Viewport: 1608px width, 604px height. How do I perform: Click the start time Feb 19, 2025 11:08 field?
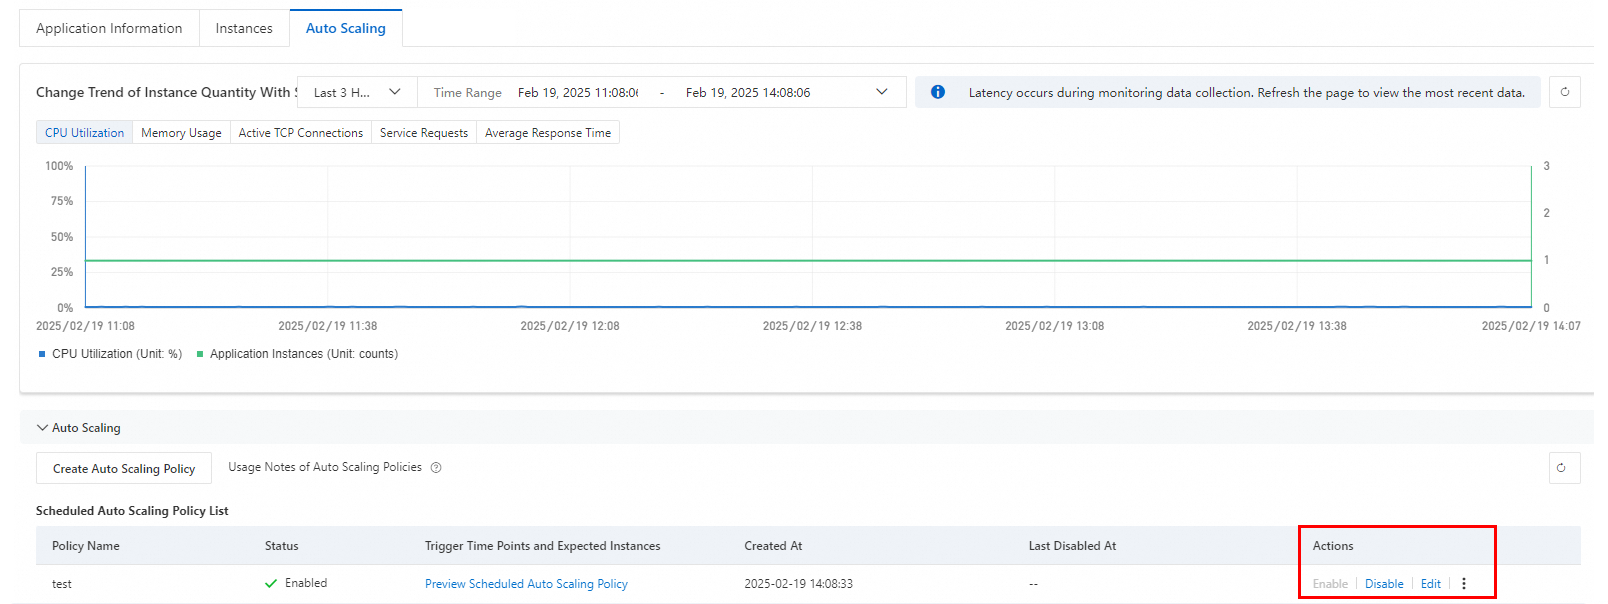click(x=578, y=92)
